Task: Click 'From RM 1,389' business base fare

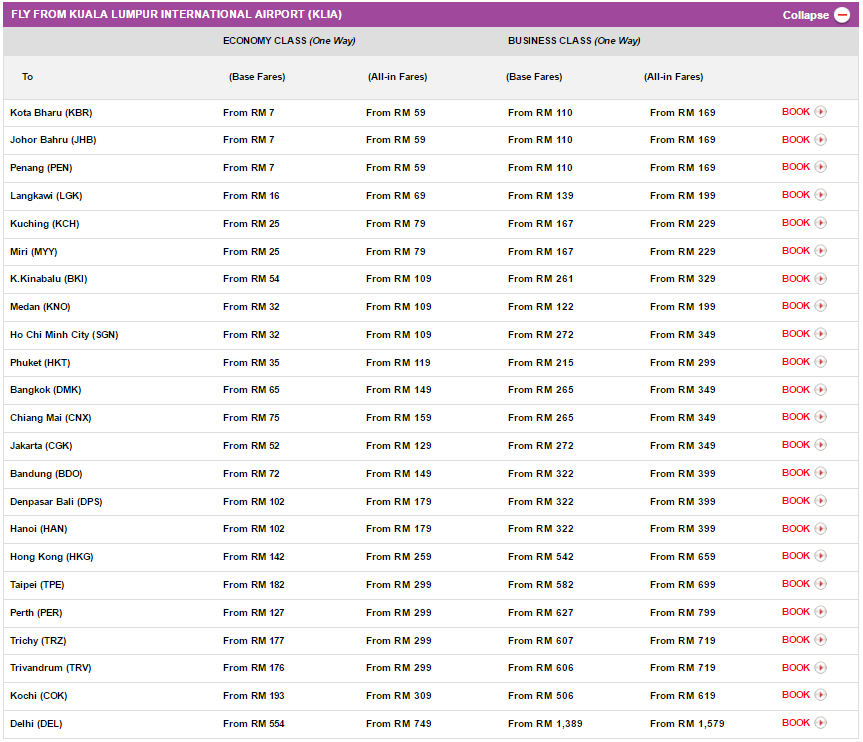Action: 545,724
